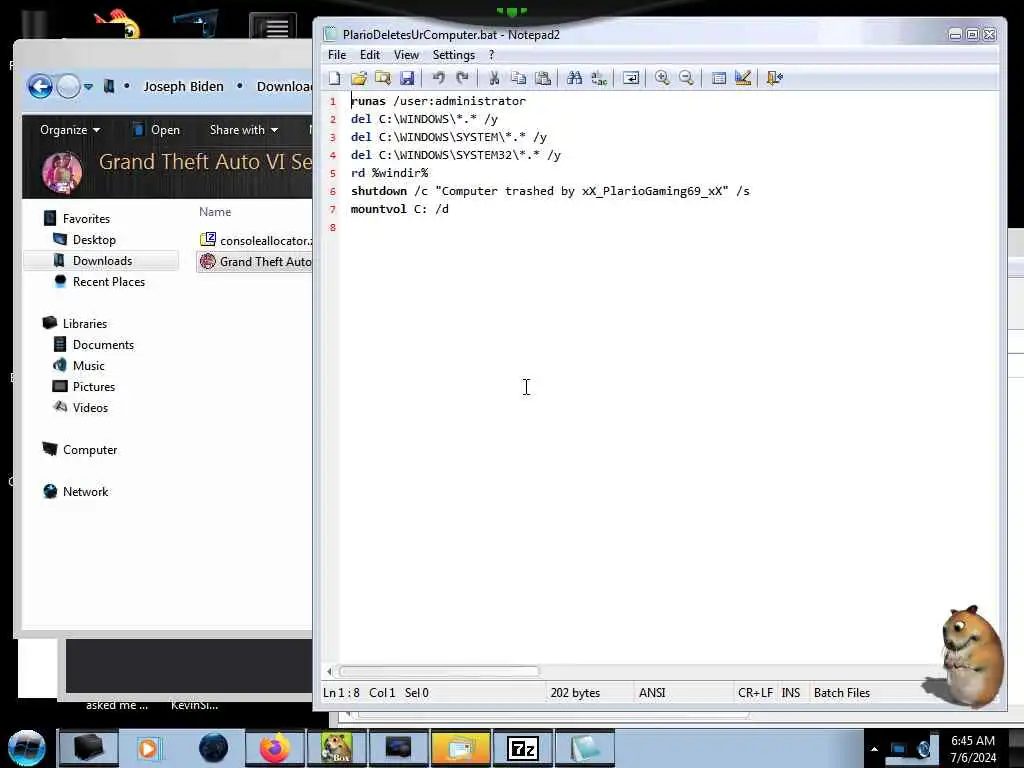Open the Windows Start orb

(x=27, y=748)
